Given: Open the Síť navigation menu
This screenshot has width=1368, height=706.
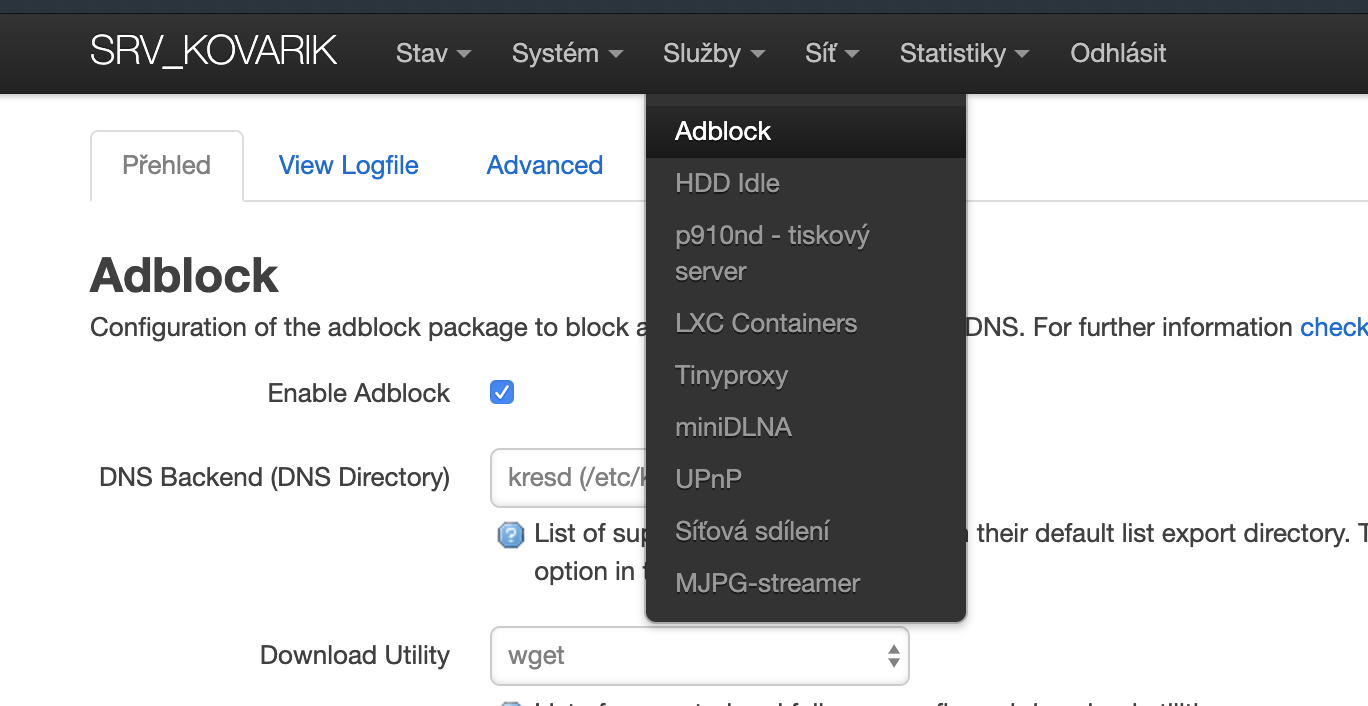Looking at the screenshot, I should [x=831, y=53].
